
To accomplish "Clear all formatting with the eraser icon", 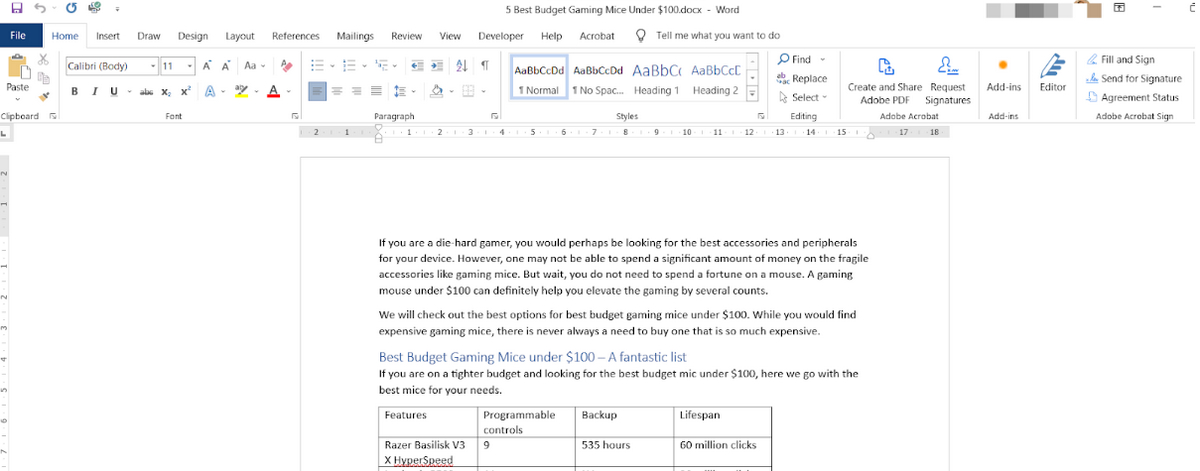I will coord(286,66).
